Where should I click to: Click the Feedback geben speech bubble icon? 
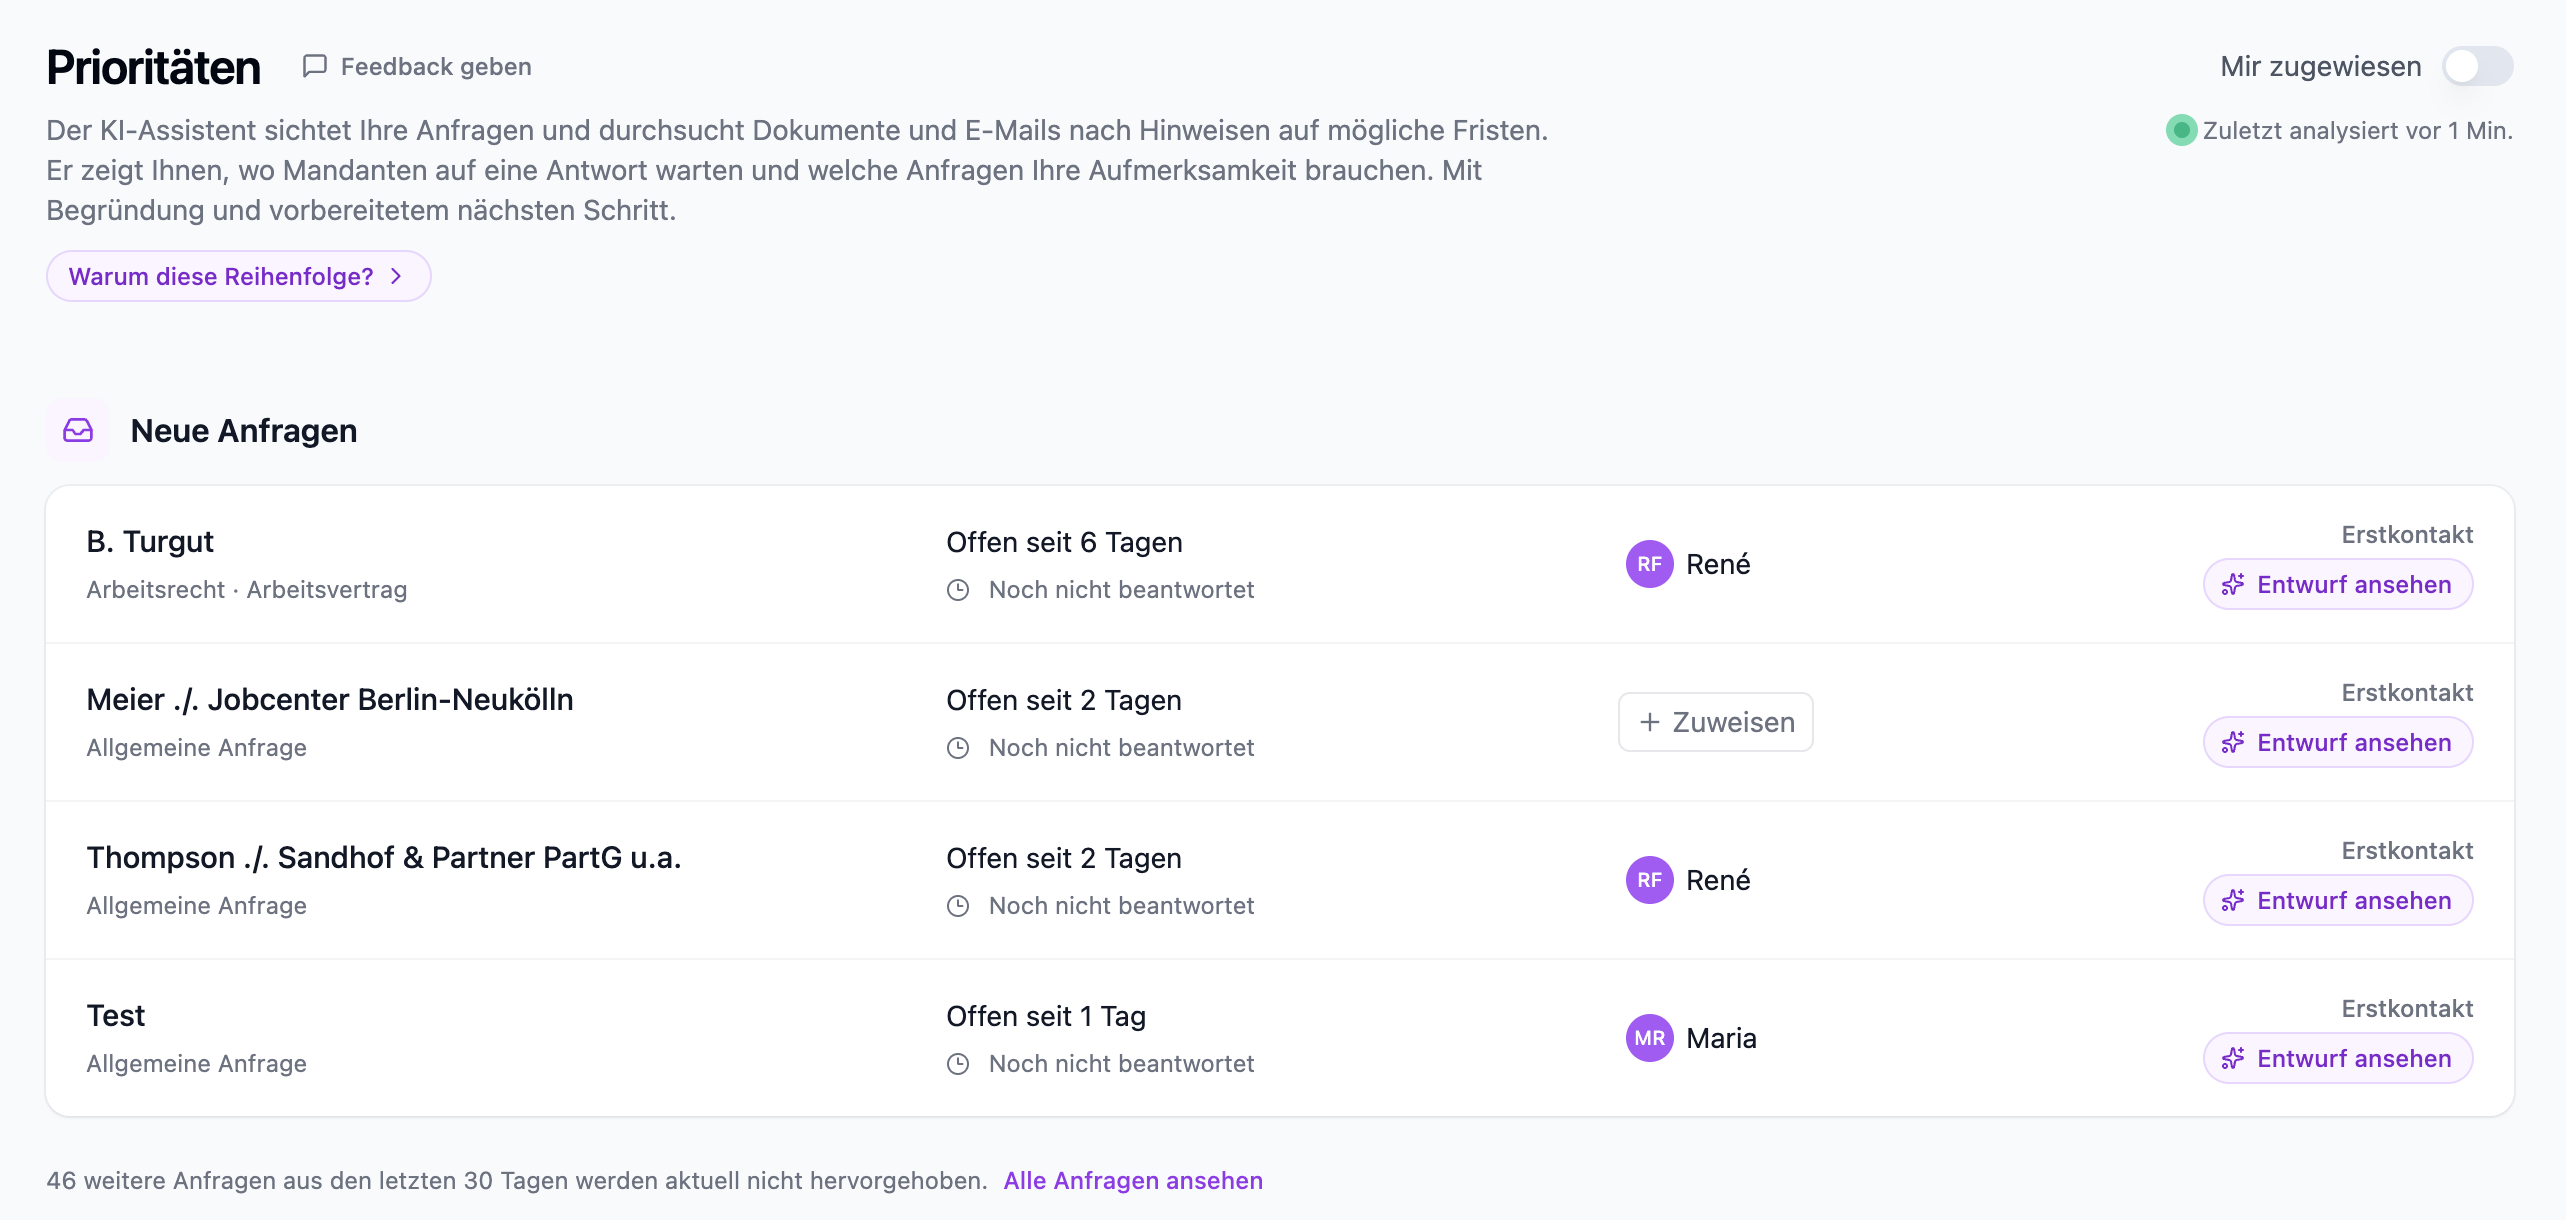315,66
